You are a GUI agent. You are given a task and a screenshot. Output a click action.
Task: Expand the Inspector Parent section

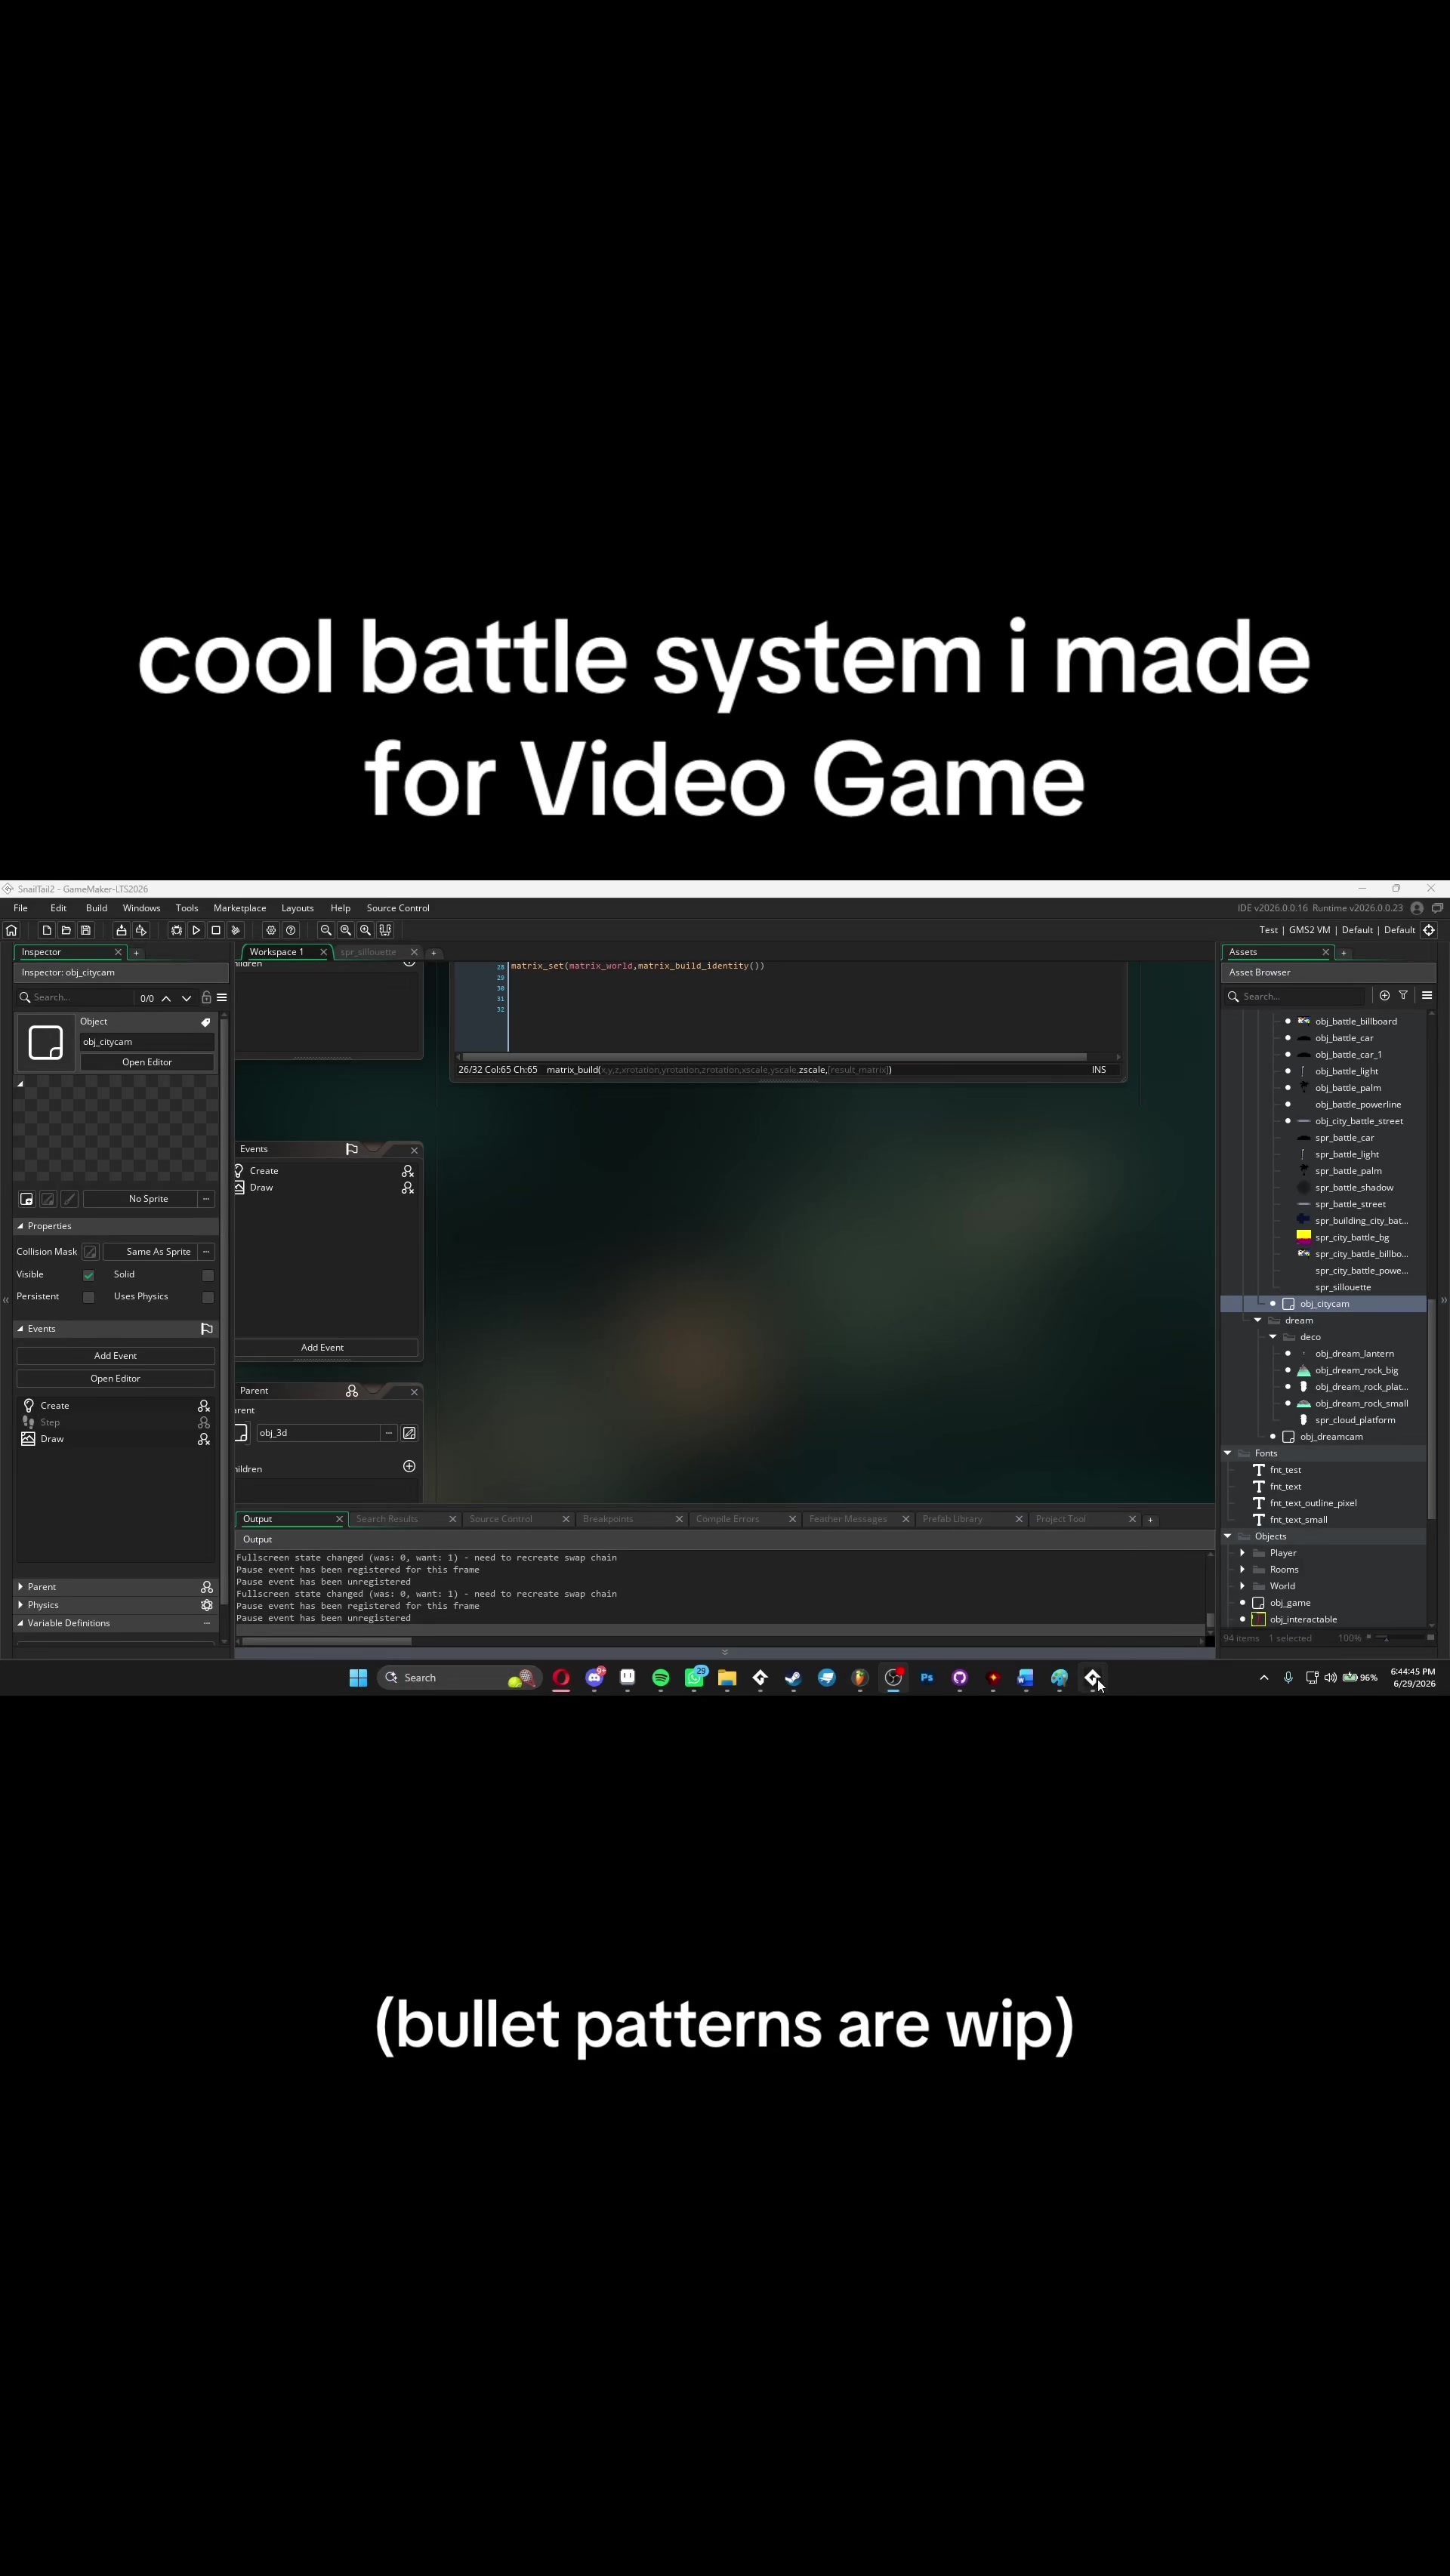[20, 1587]
